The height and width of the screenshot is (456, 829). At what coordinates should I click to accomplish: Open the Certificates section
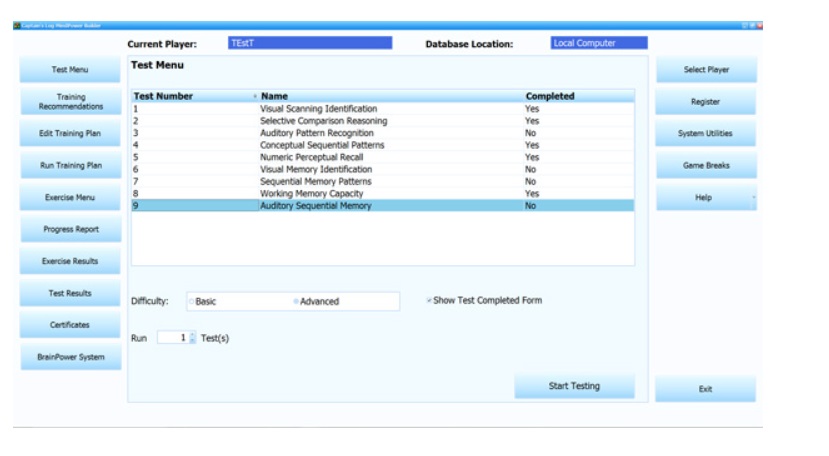coord(71,325)
